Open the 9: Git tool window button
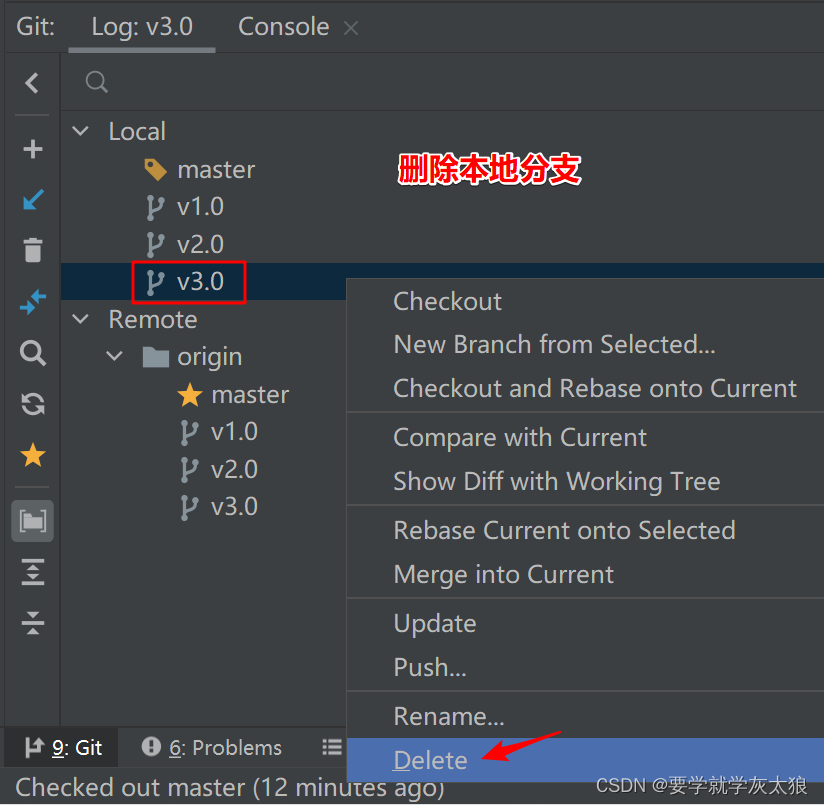824x805 pixels. coord(63,748)
